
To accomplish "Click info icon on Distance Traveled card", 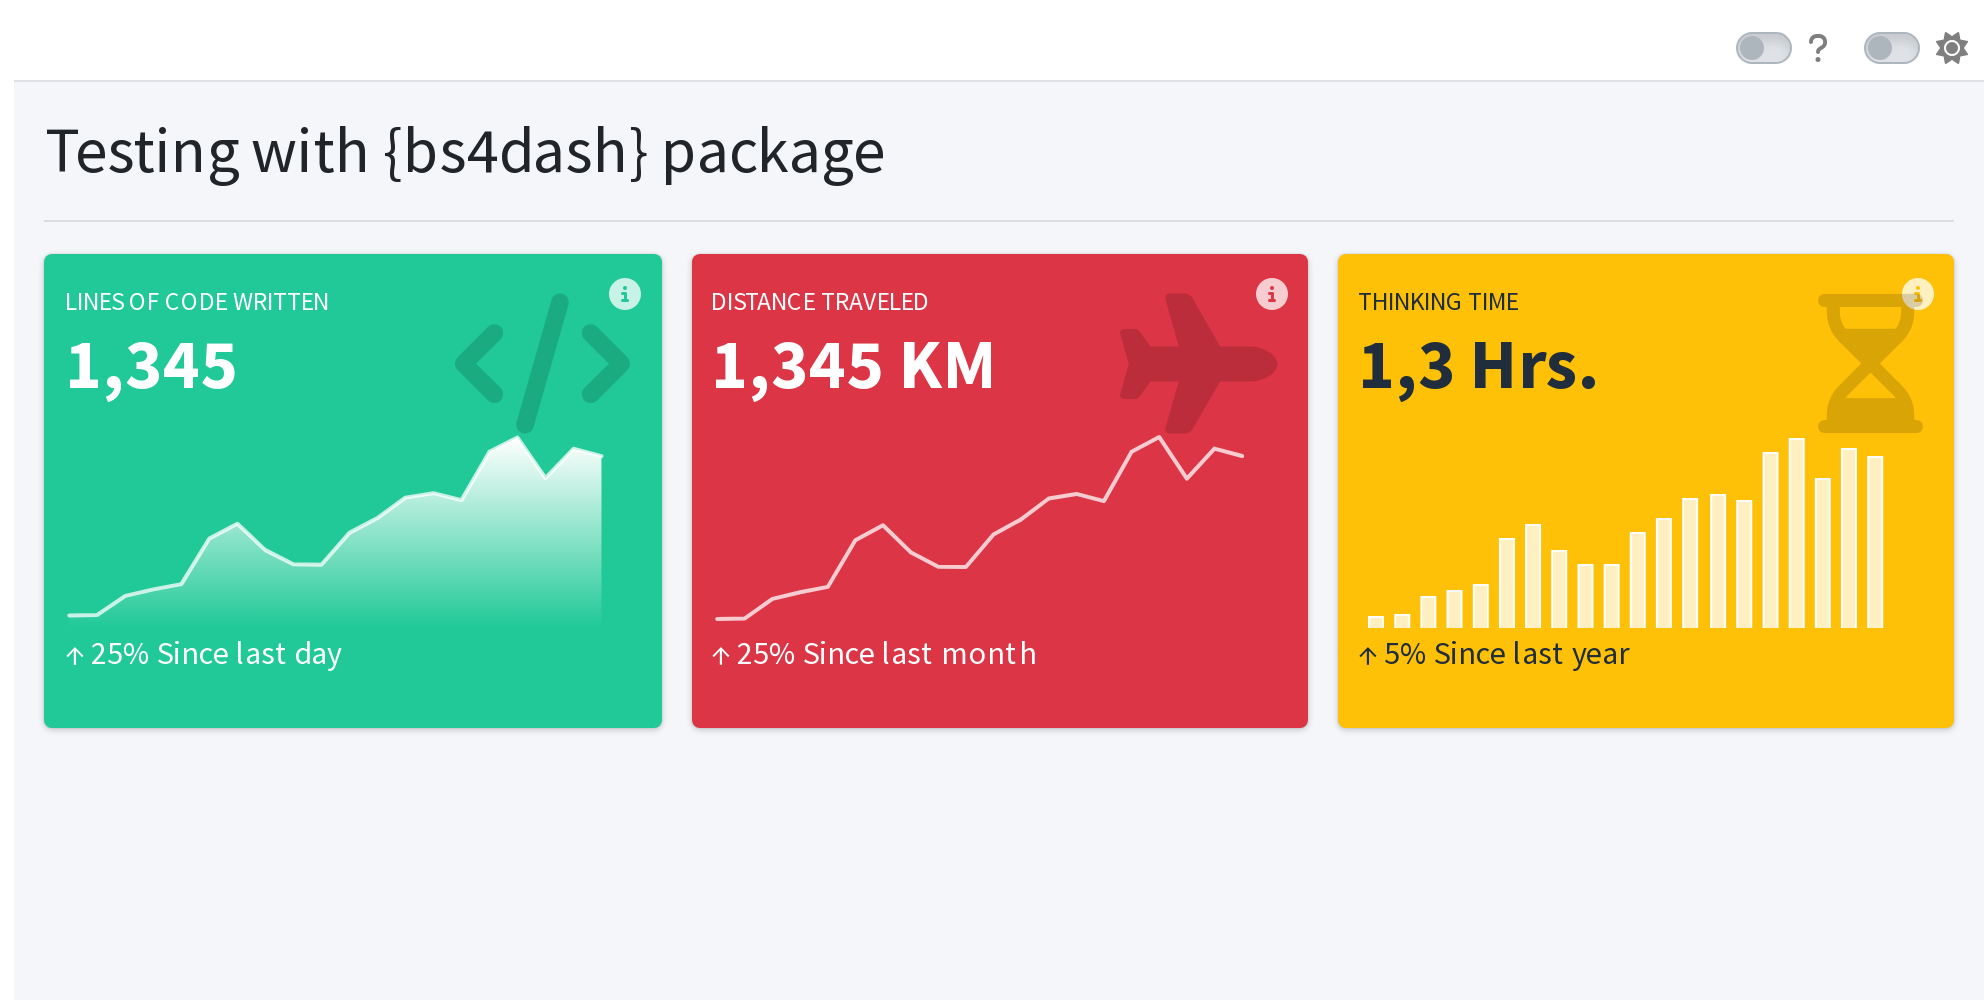I will pyautogui.click(x=1271, y=294).
